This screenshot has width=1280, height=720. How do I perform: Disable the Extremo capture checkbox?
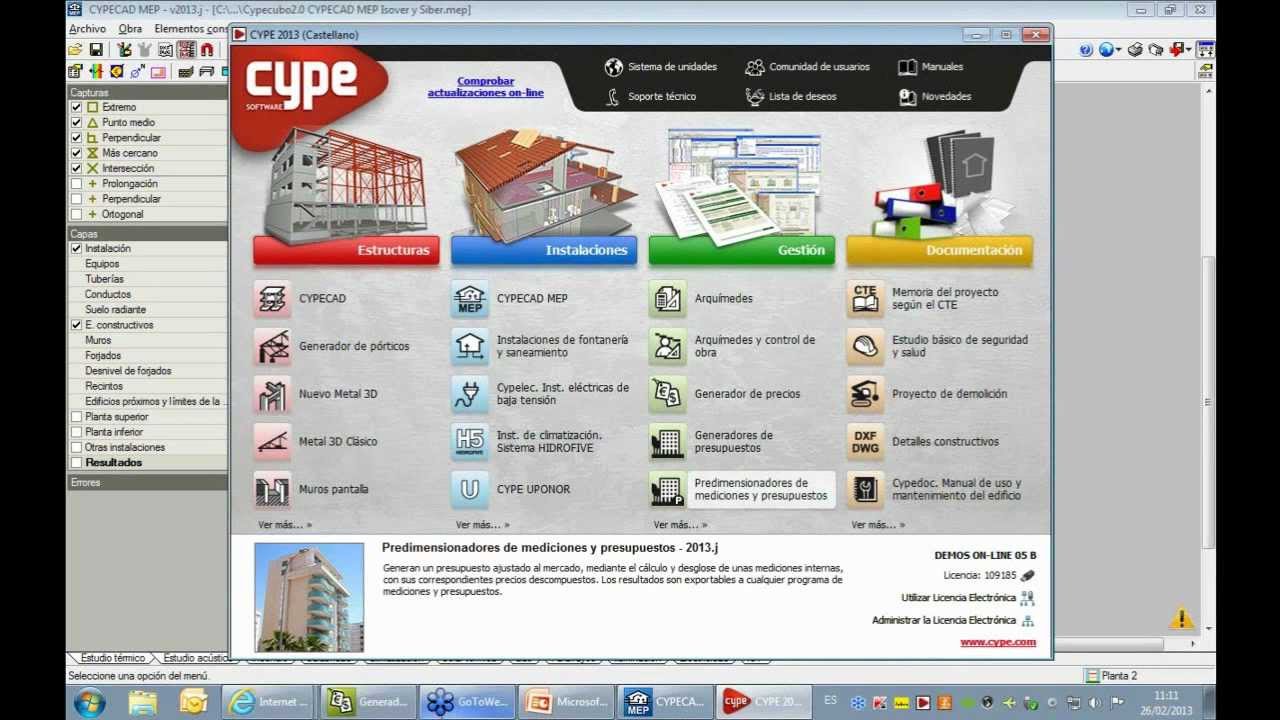point(76,107)
